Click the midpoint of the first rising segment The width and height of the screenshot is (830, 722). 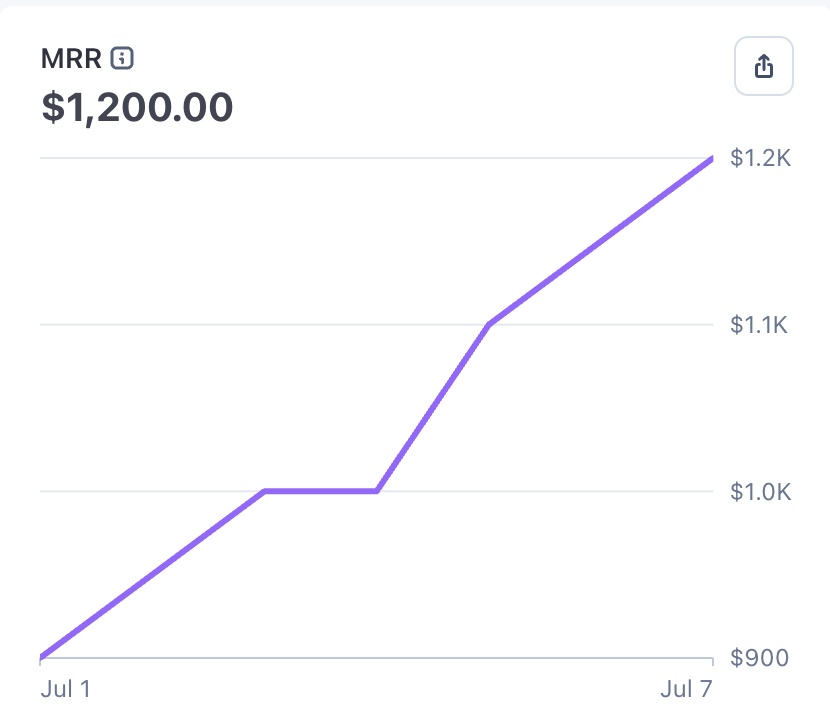click(x=152, y=574)
